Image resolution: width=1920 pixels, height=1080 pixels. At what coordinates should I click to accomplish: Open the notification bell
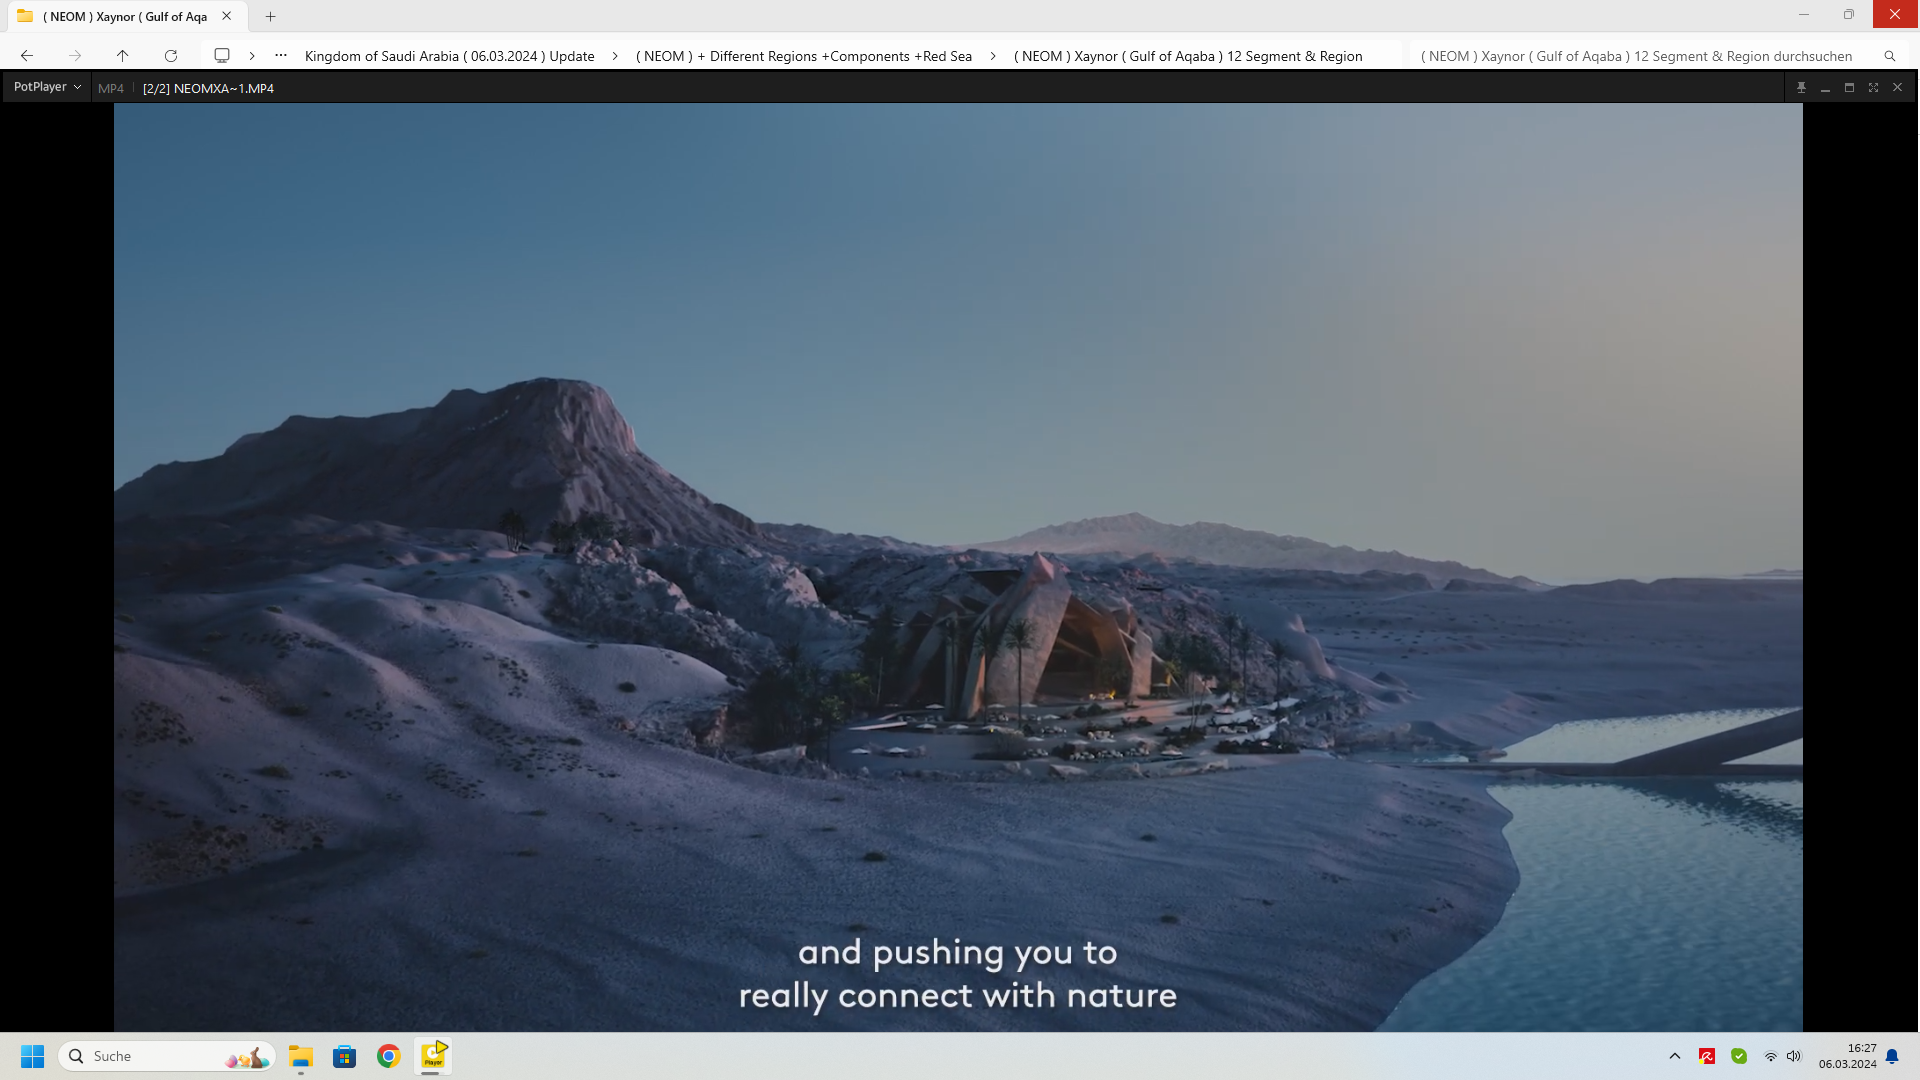(1892, 1056)
